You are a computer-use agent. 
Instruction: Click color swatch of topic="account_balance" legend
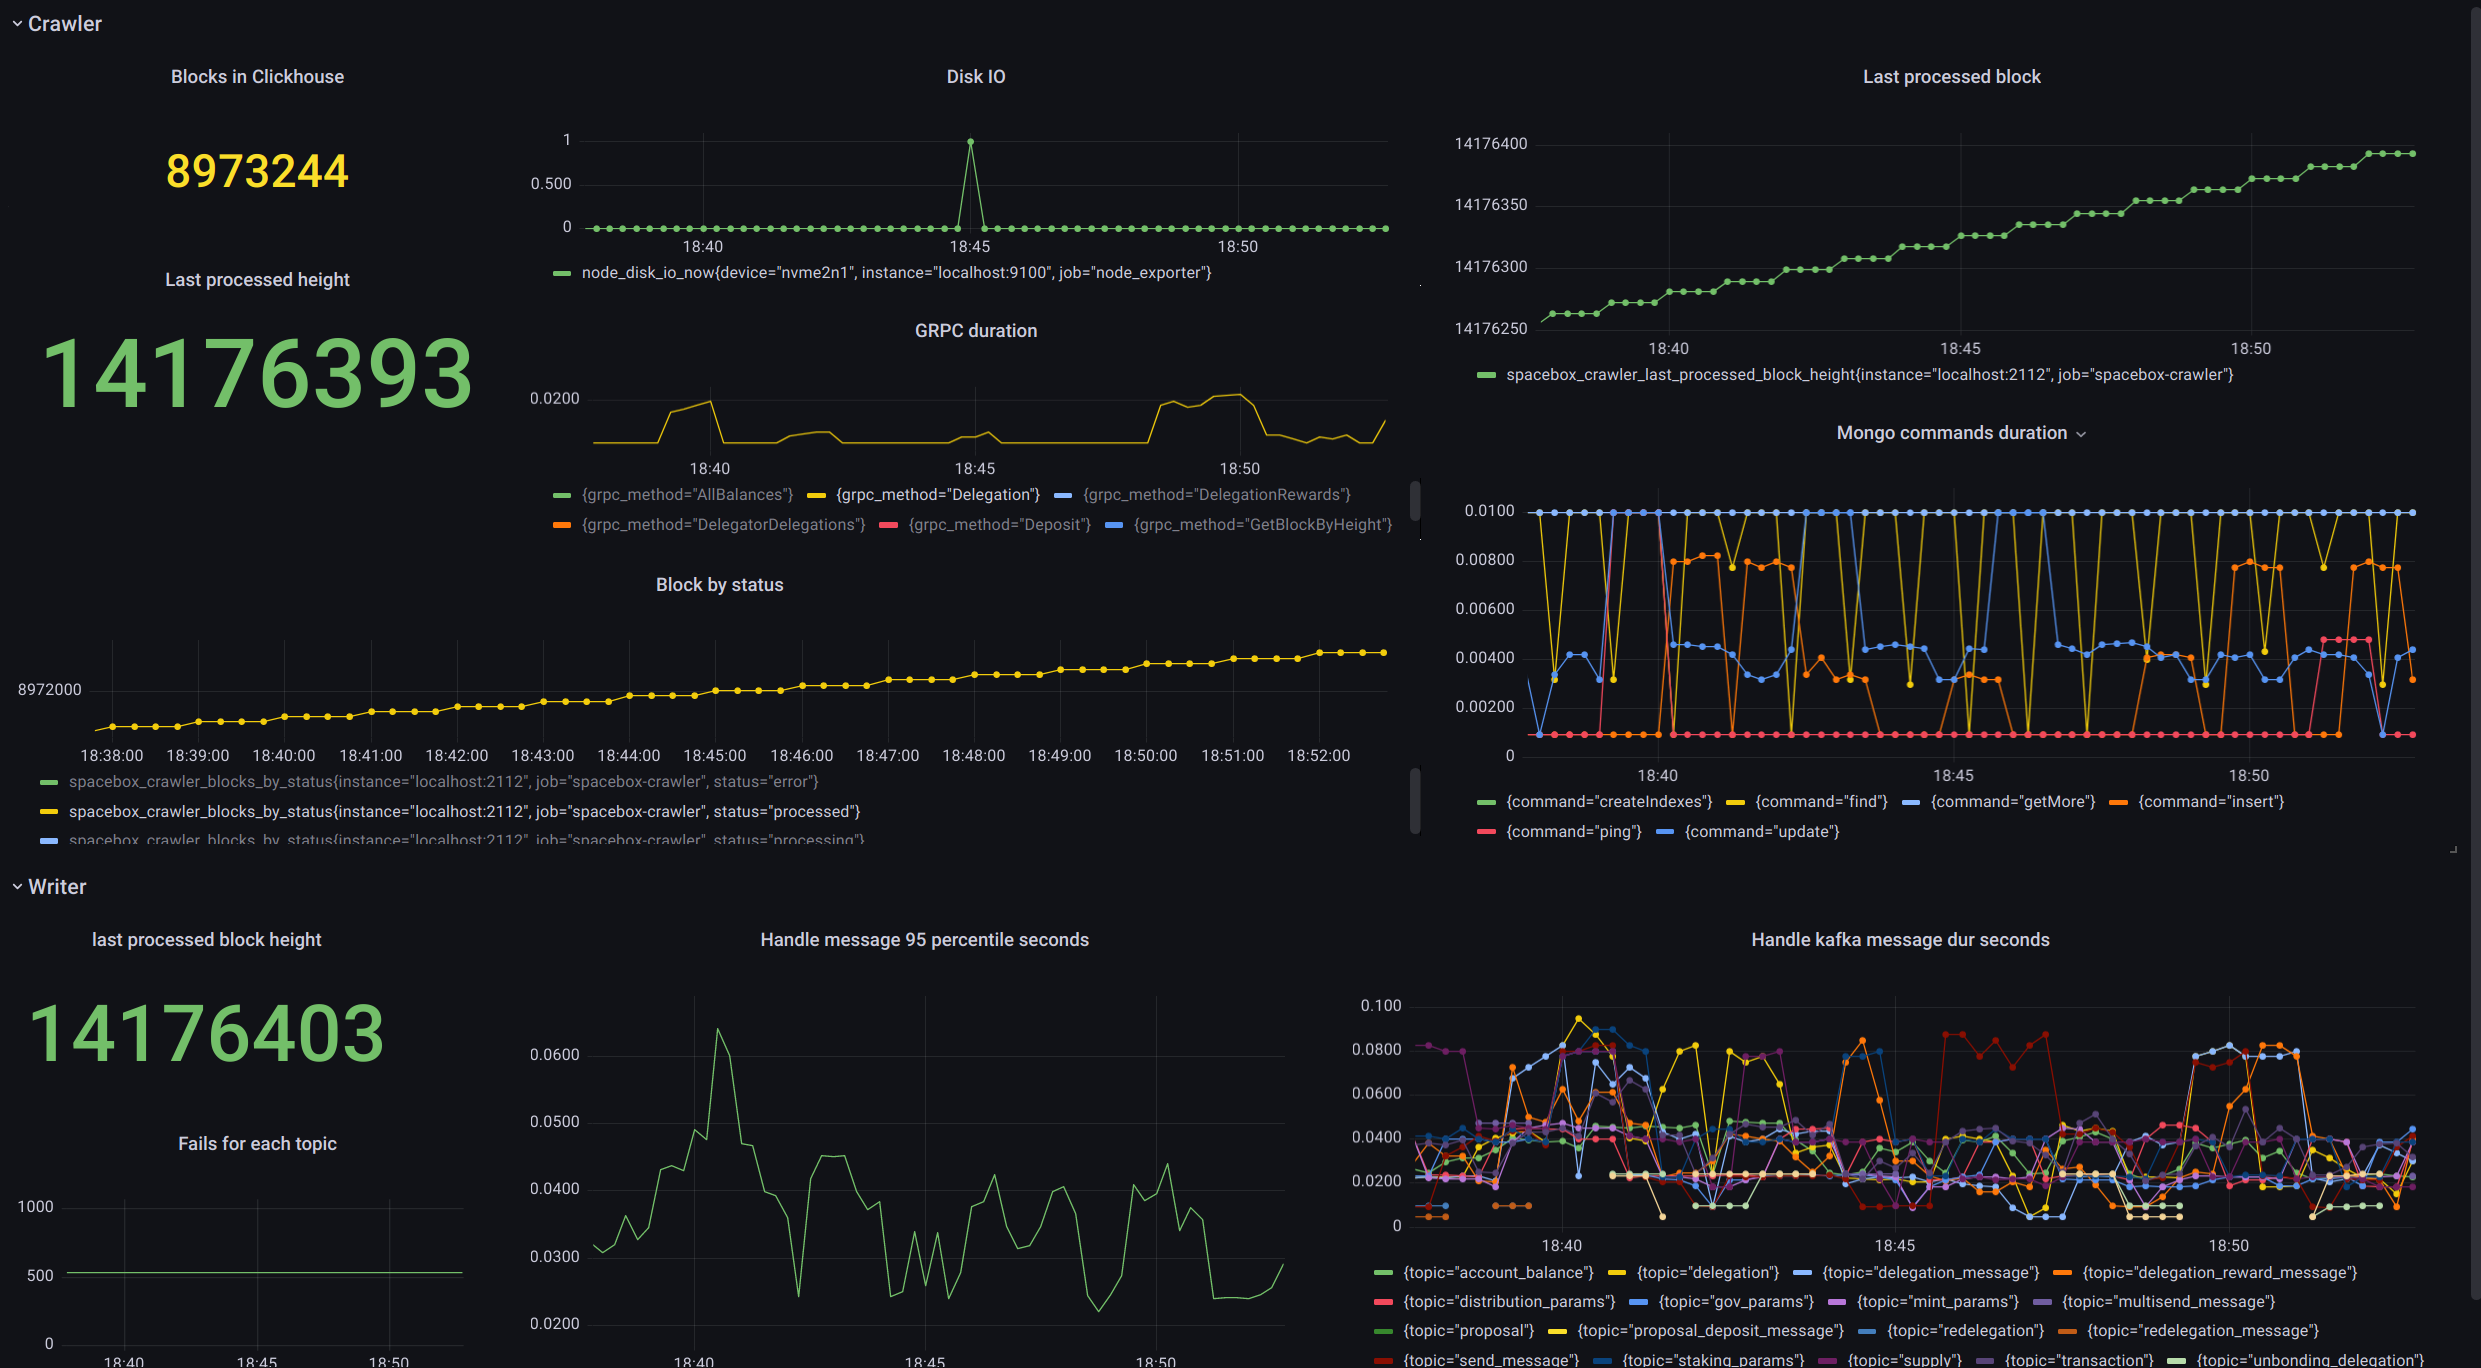[1384, 1273]
